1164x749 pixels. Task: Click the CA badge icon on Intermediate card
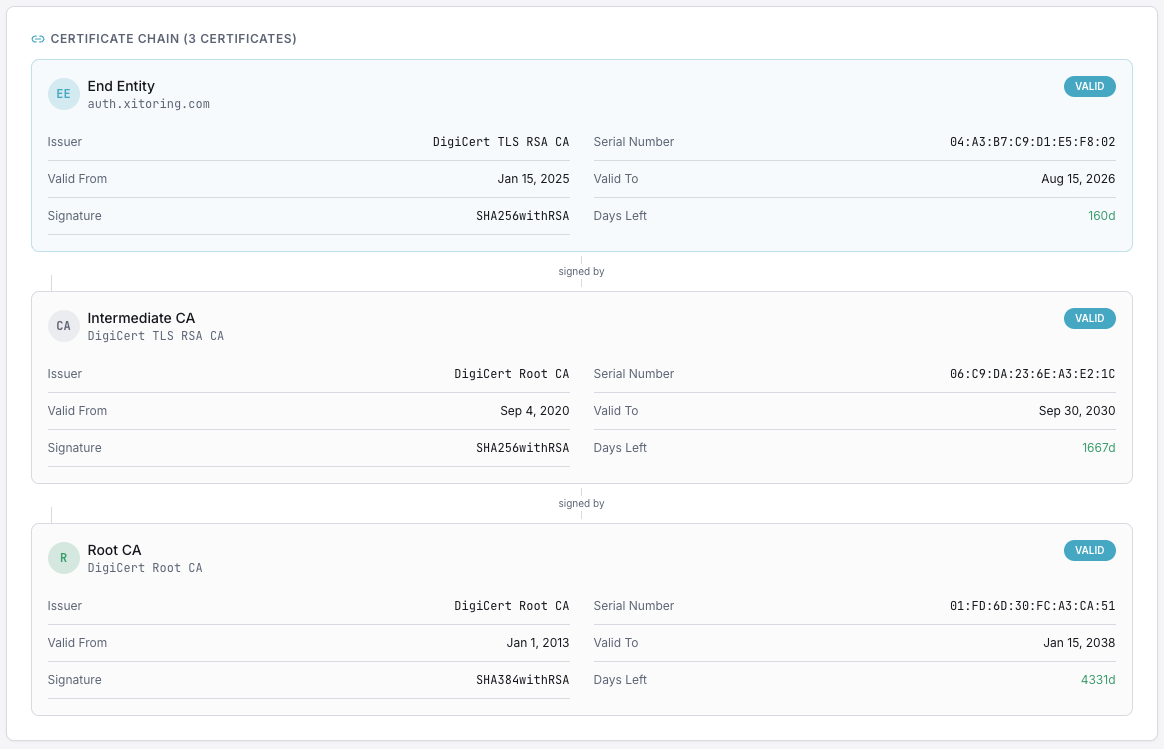63,325
